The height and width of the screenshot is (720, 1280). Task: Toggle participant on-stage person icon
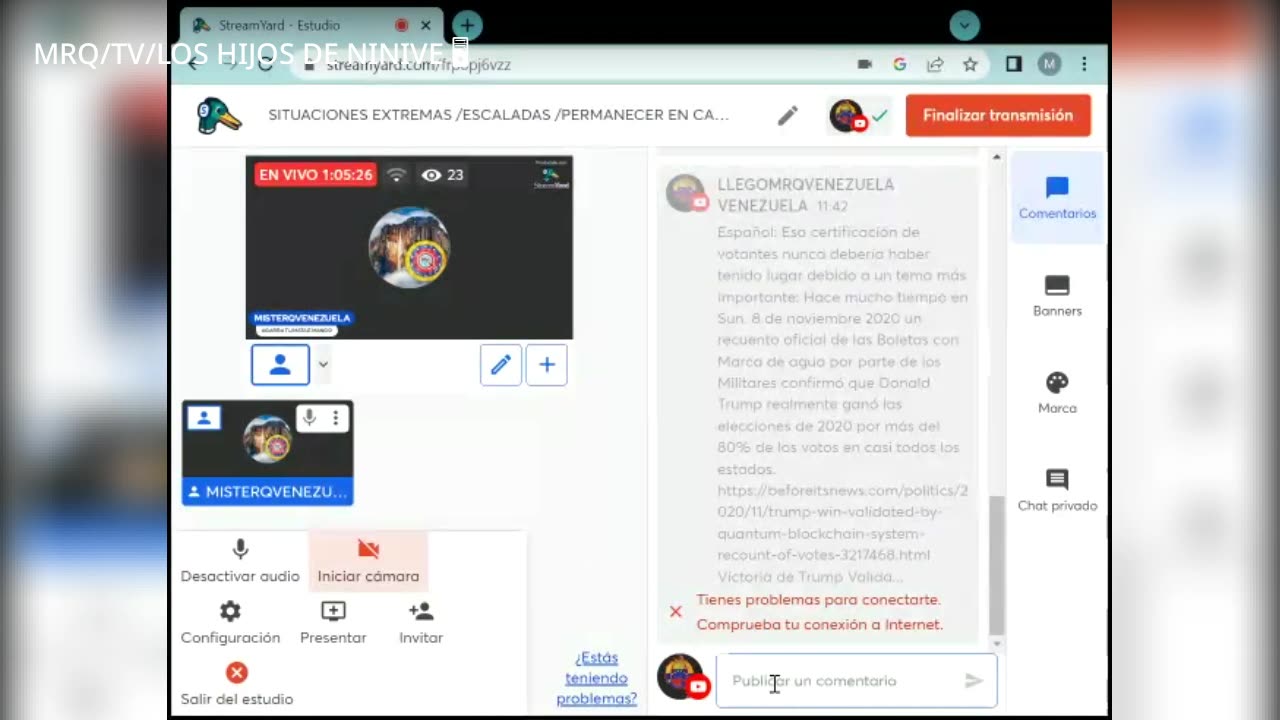pos(204,418)
